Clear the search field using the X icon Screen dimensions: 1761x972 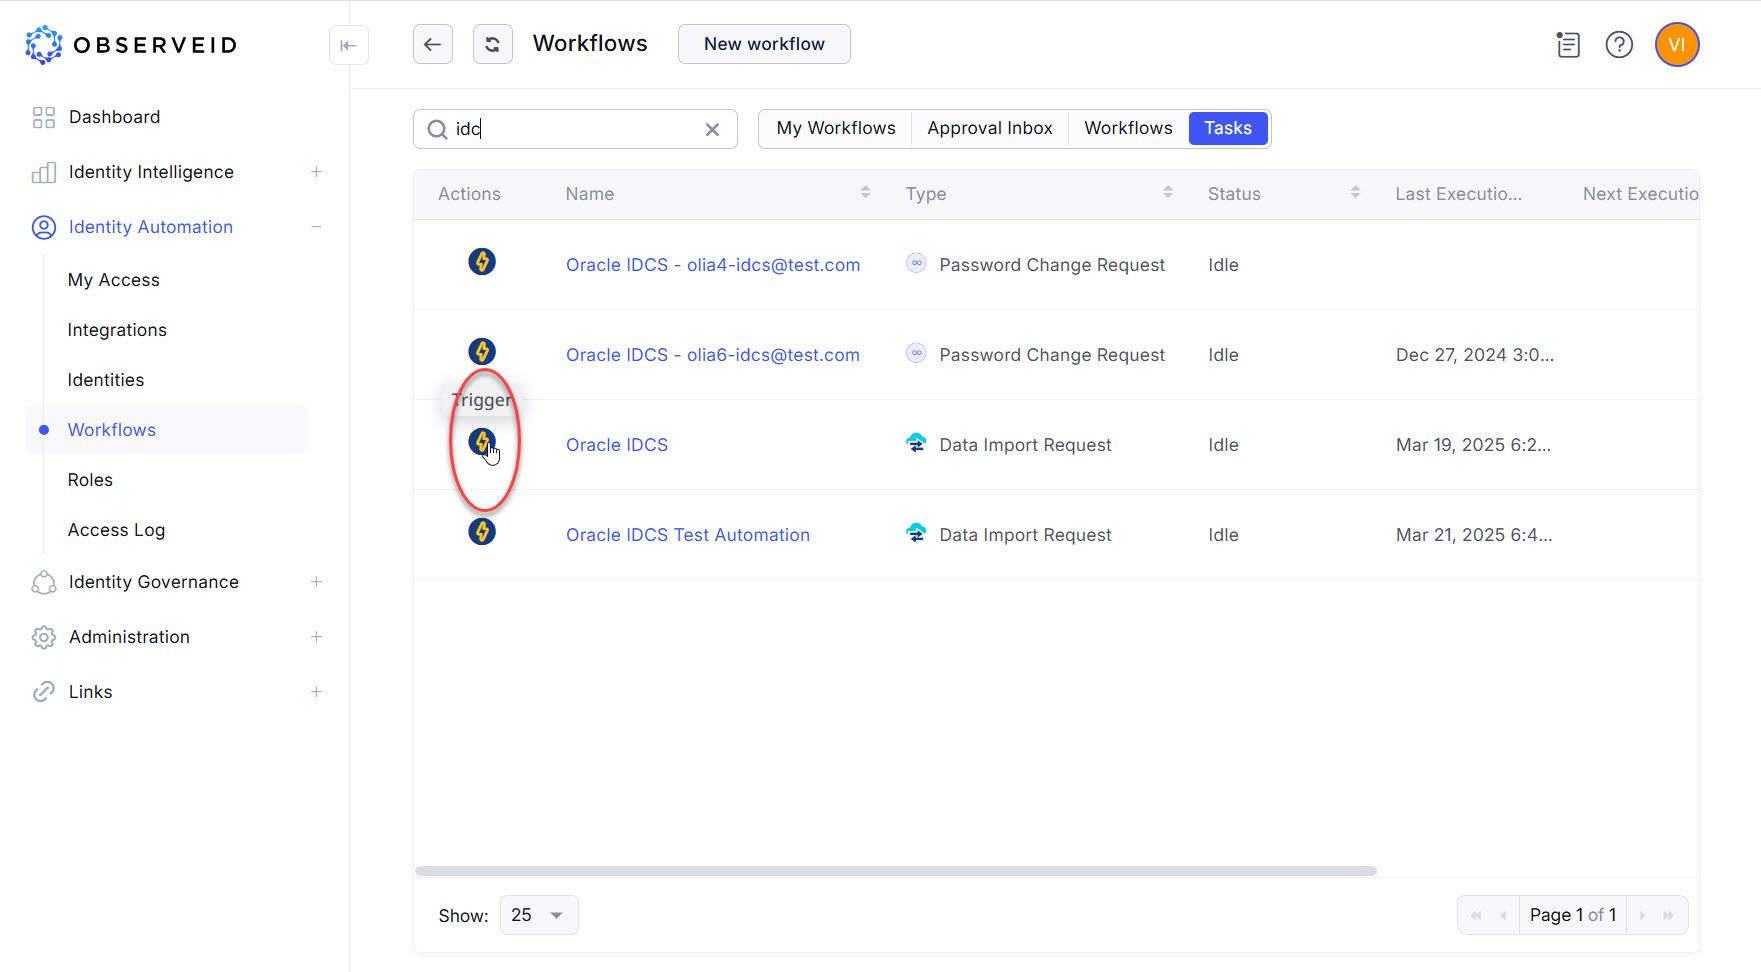pos(712,129)
